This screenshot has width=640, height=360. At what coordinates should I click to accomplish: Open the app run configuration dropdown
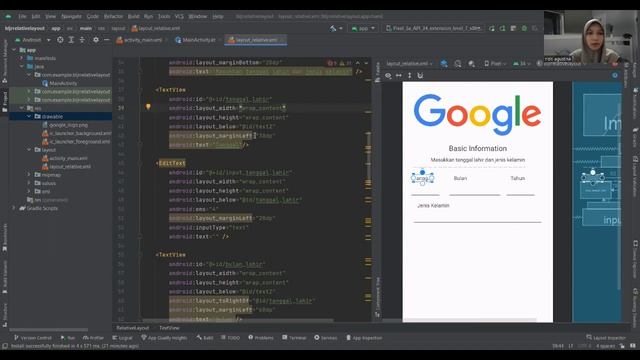(x=363, y=28)
